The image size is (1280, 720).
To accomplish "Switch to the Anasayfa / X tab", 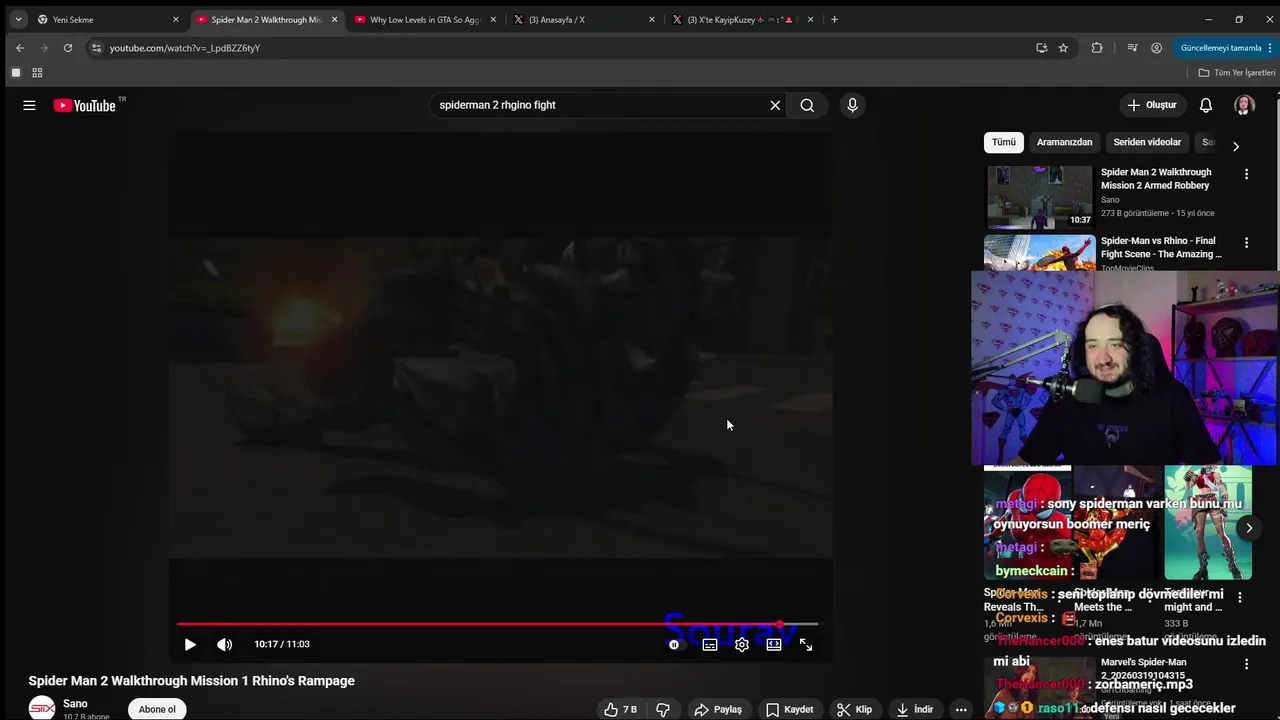I will coord(582,19).
